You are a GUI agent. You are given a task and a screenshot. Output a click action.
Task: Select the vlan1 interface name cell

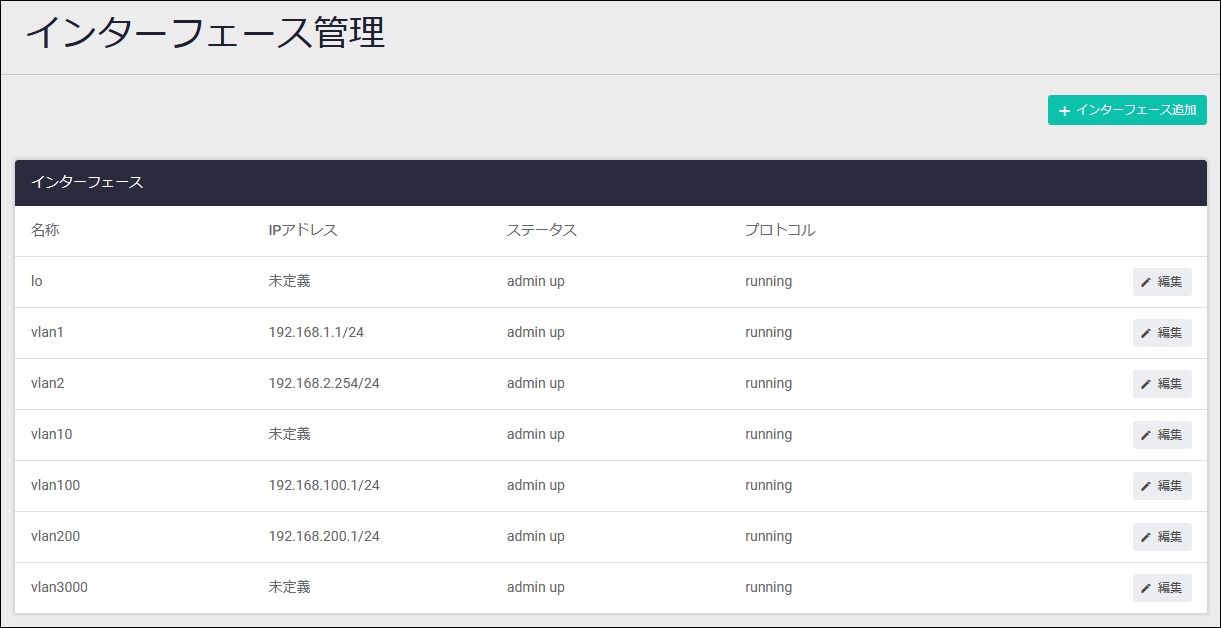coord(47,332)
